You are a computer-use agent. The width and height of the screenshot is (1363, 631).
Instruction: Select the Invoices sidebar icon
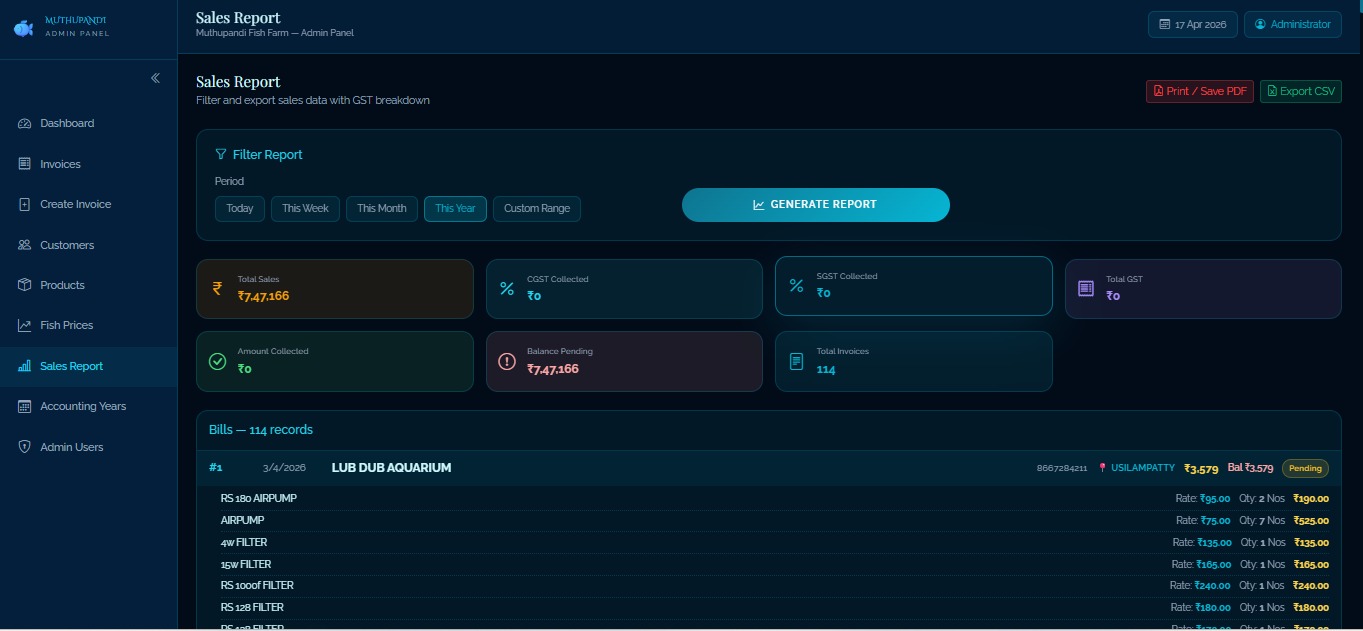coord(25,163)
